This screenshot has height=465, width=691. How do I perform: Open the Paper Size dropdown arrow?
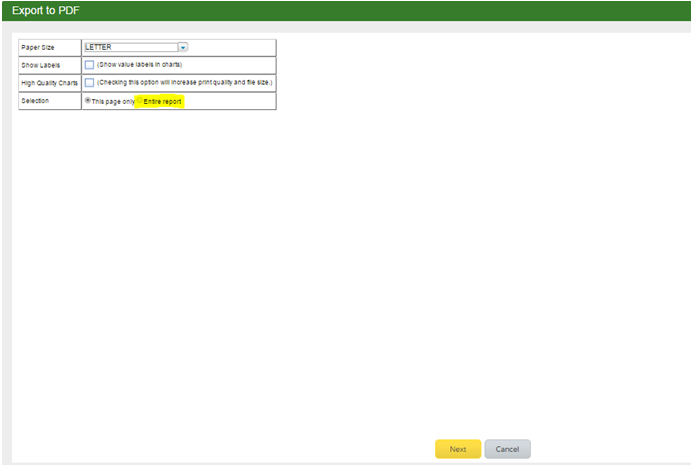click(183, 47)
